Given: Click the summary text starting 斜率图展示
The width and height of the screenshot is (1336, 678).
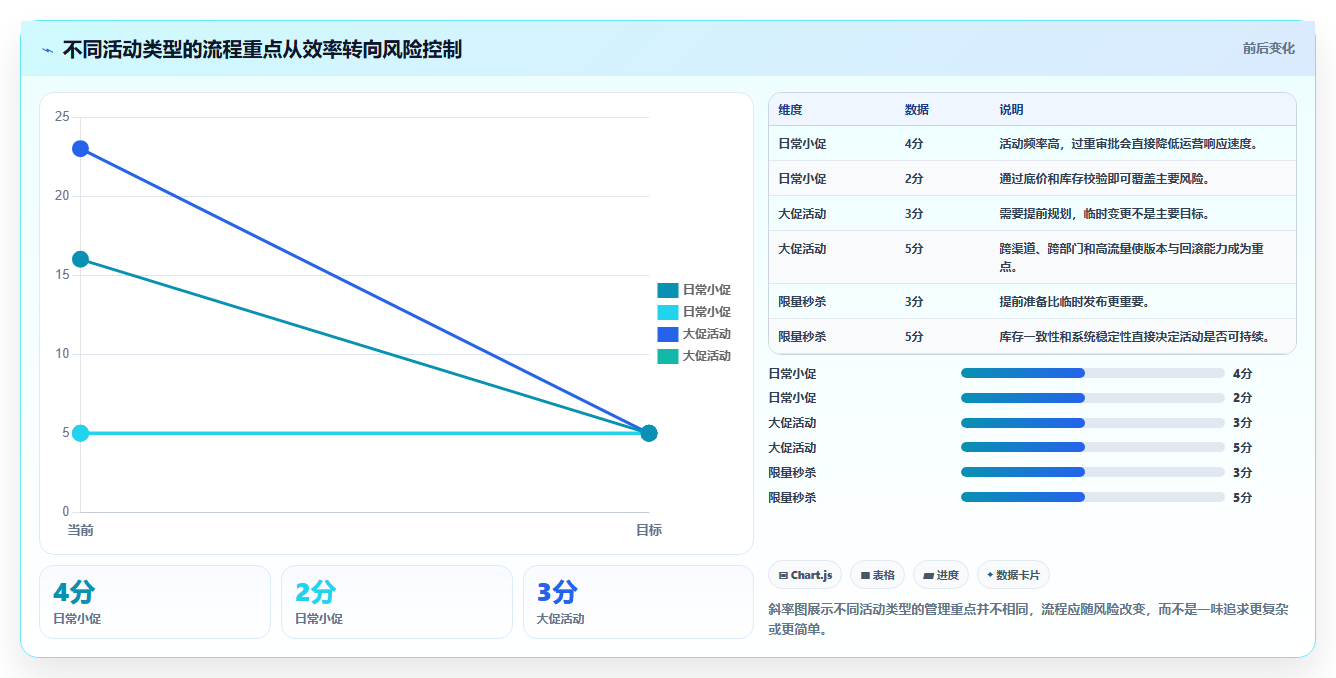Looking at the screenshot, I should coord(1030,619).
